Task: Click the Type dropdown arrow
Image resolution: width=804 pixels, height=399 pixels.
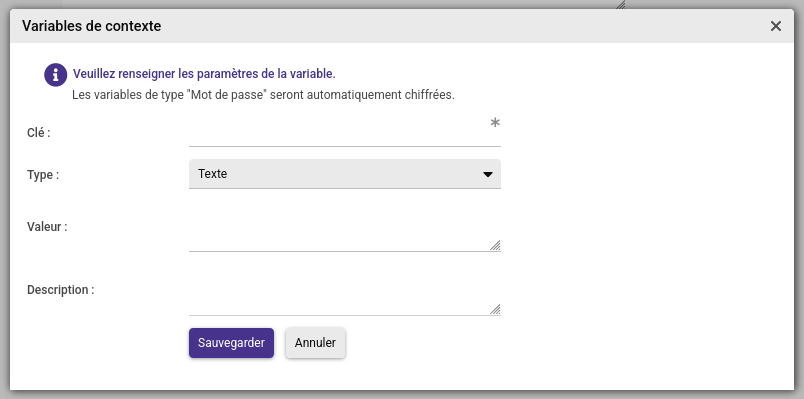Action: [x=488, y=174]
